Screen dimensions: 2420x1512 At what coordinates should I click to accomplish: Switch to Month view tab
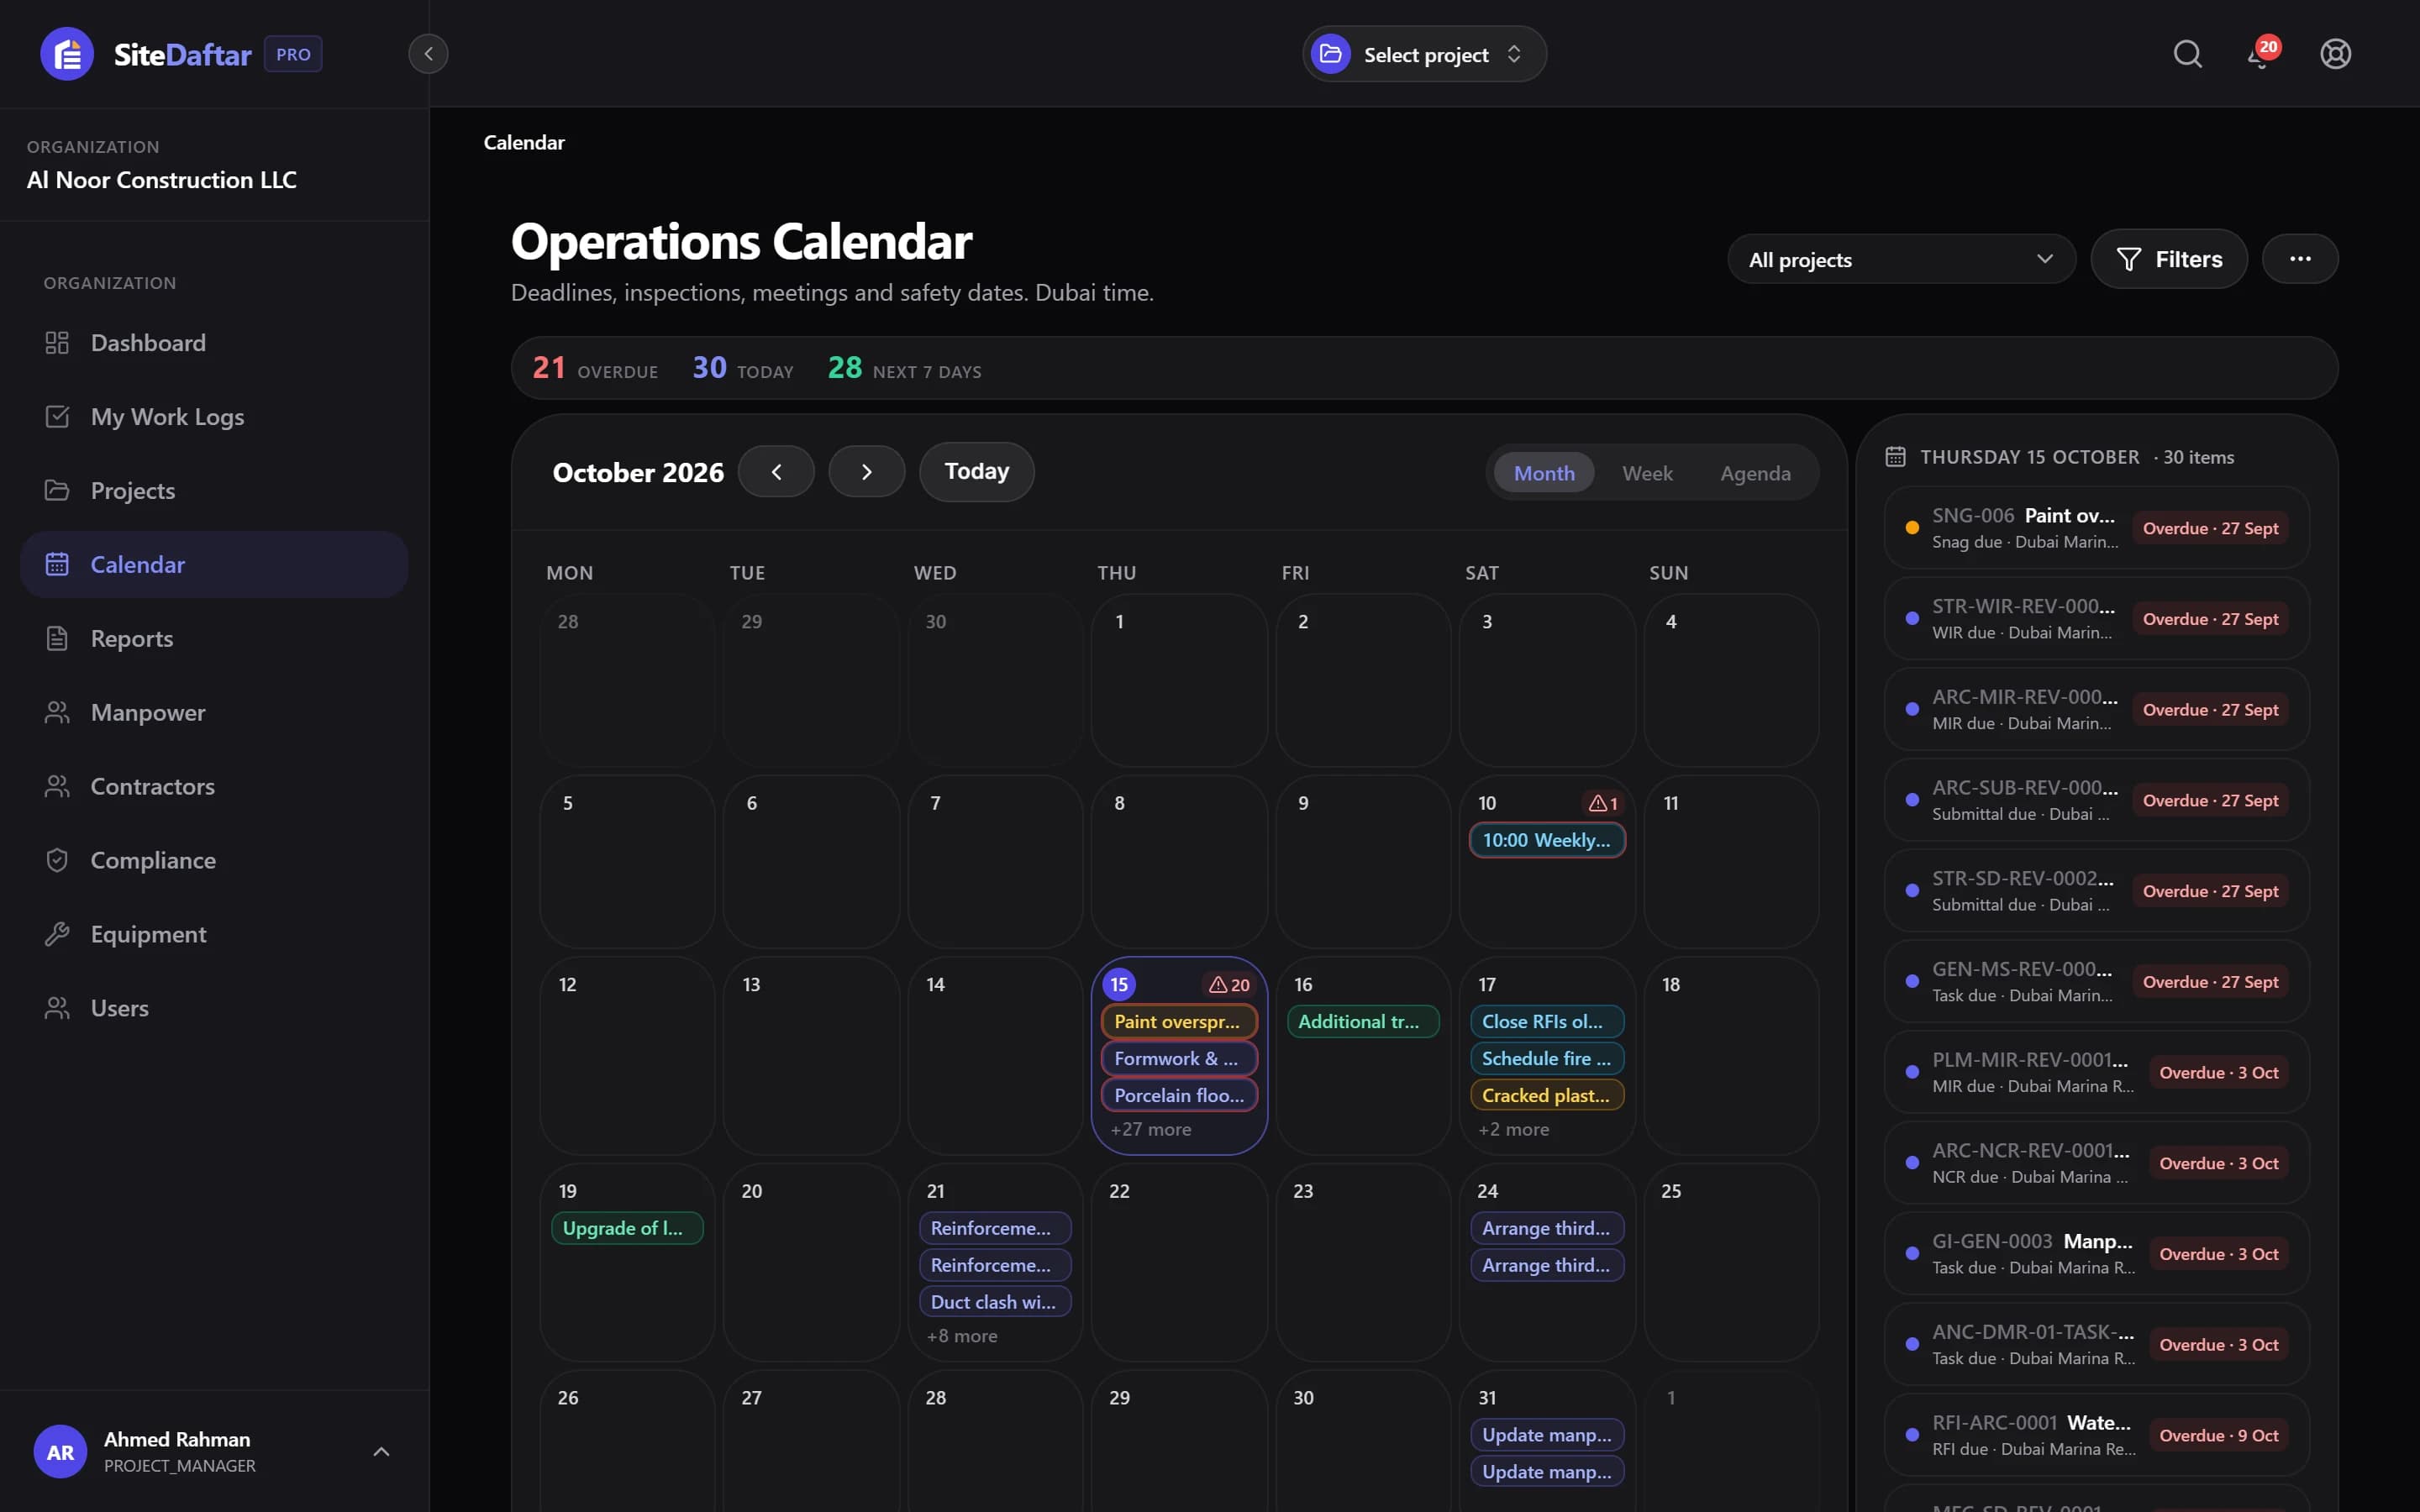pyautogui.click(x=1544, y=473)
